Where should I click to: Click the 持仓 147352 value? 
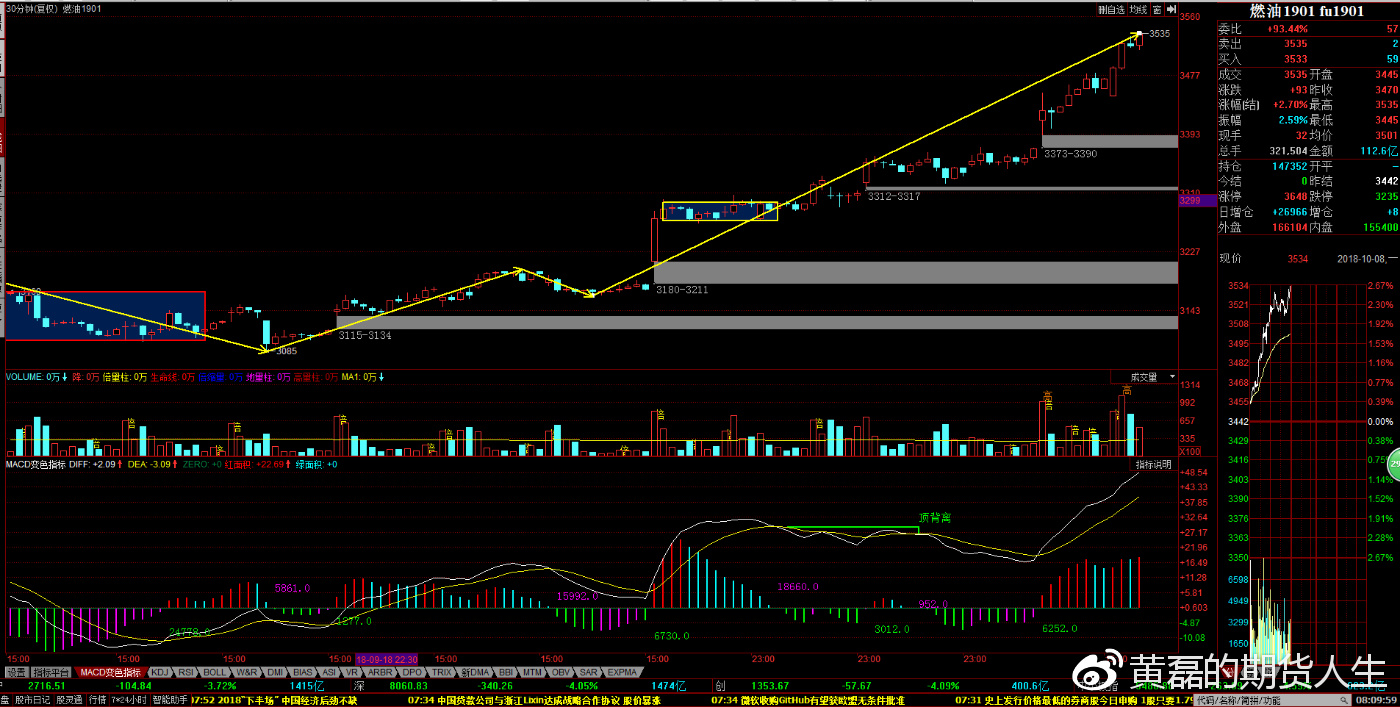[1289, 166]
